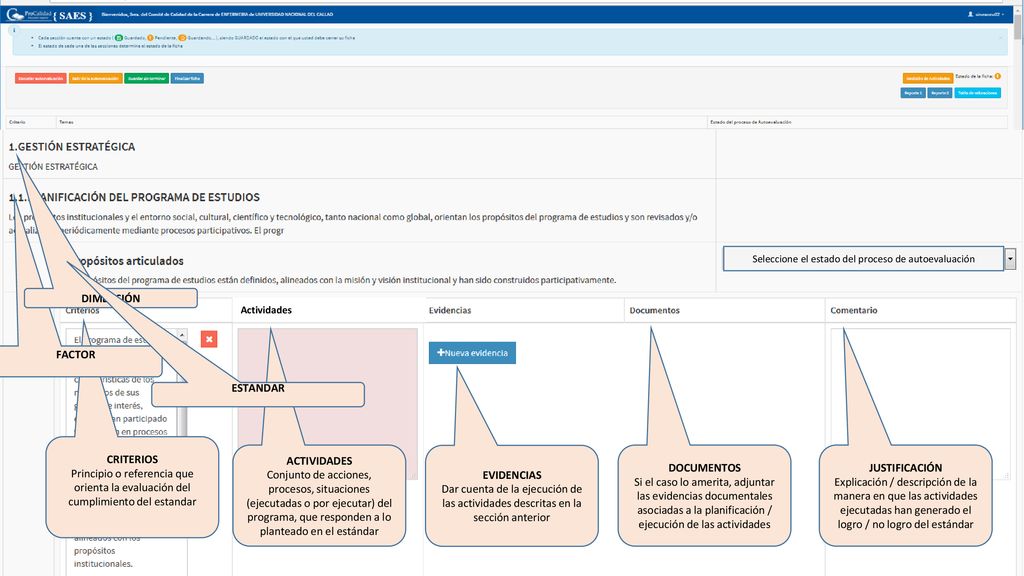The image size is (1024, 576).
Task: Click the orange Estado de la ficha status icon
Action: click(x=997, y=76)
